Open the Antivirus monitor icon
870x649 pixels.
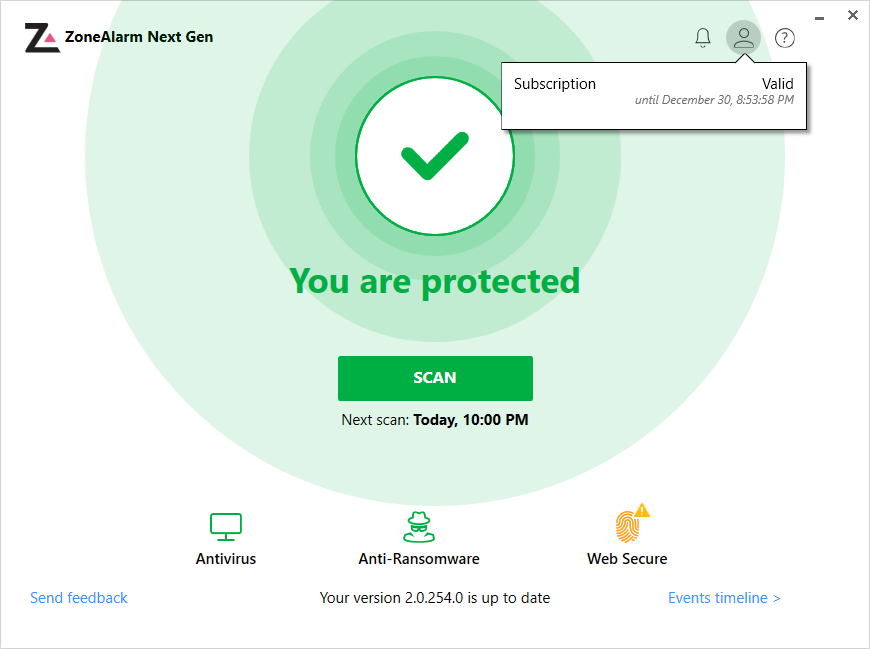(226, 526)
